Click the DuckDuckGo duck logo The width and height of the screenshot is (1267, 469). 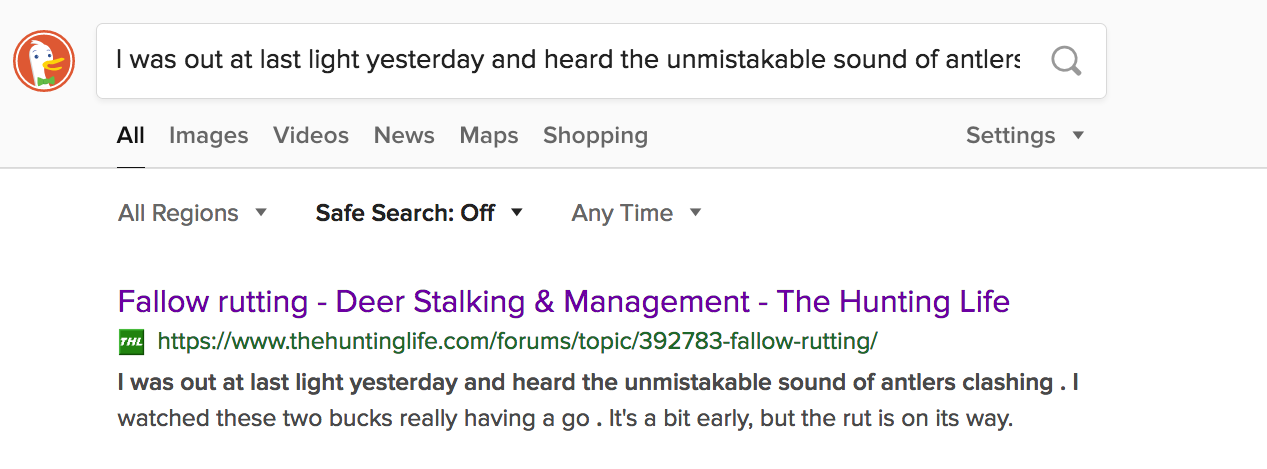(44, 61)
